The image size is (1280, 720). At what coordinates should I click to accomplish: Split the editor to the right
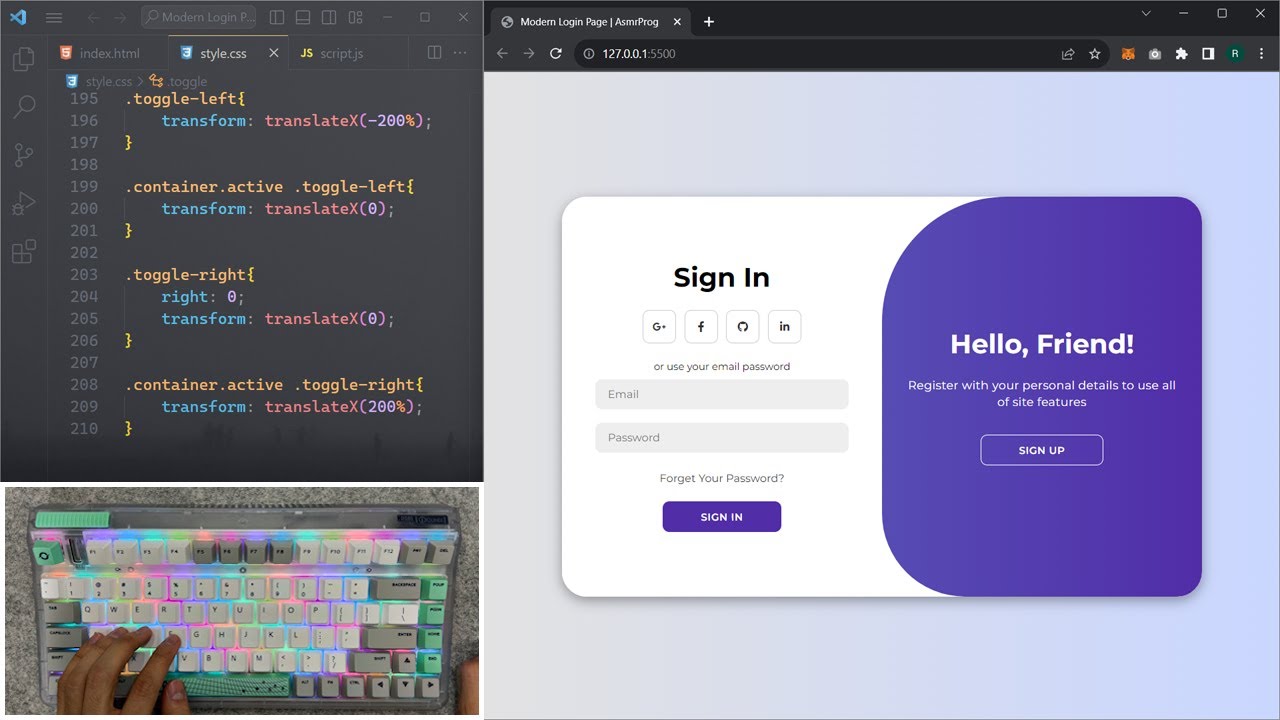click(x=434, y=53)
